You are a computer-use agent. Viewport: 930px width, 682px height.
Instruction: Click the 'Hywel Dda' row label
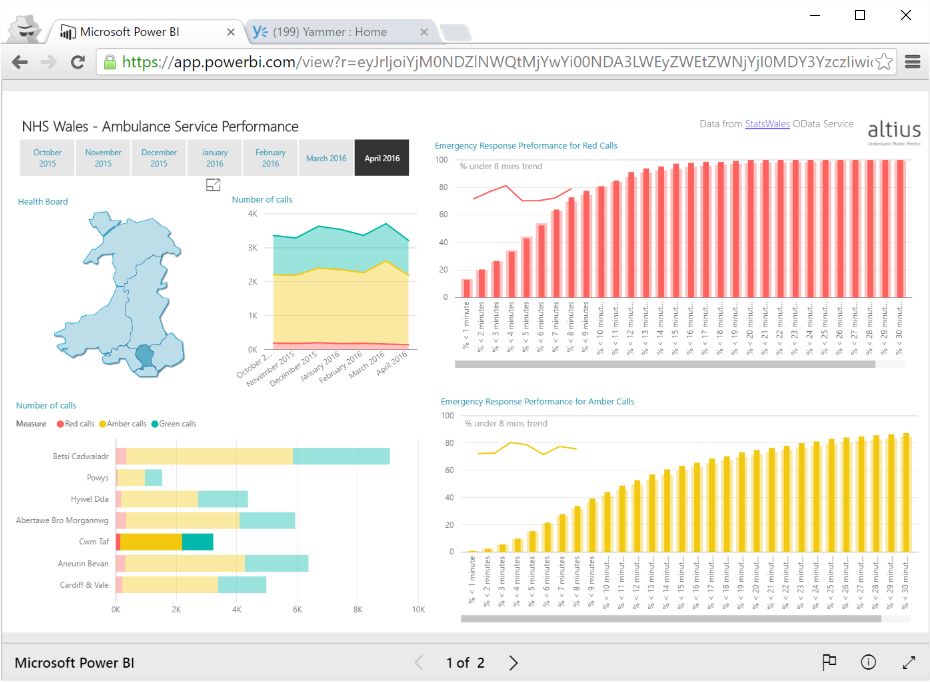90,499
